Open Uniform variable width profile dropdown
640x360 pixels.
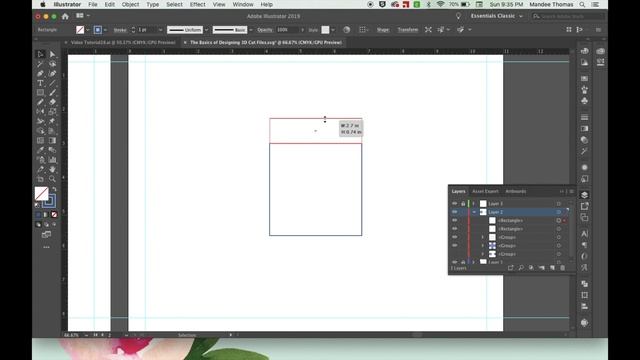[x=207, y=30]
